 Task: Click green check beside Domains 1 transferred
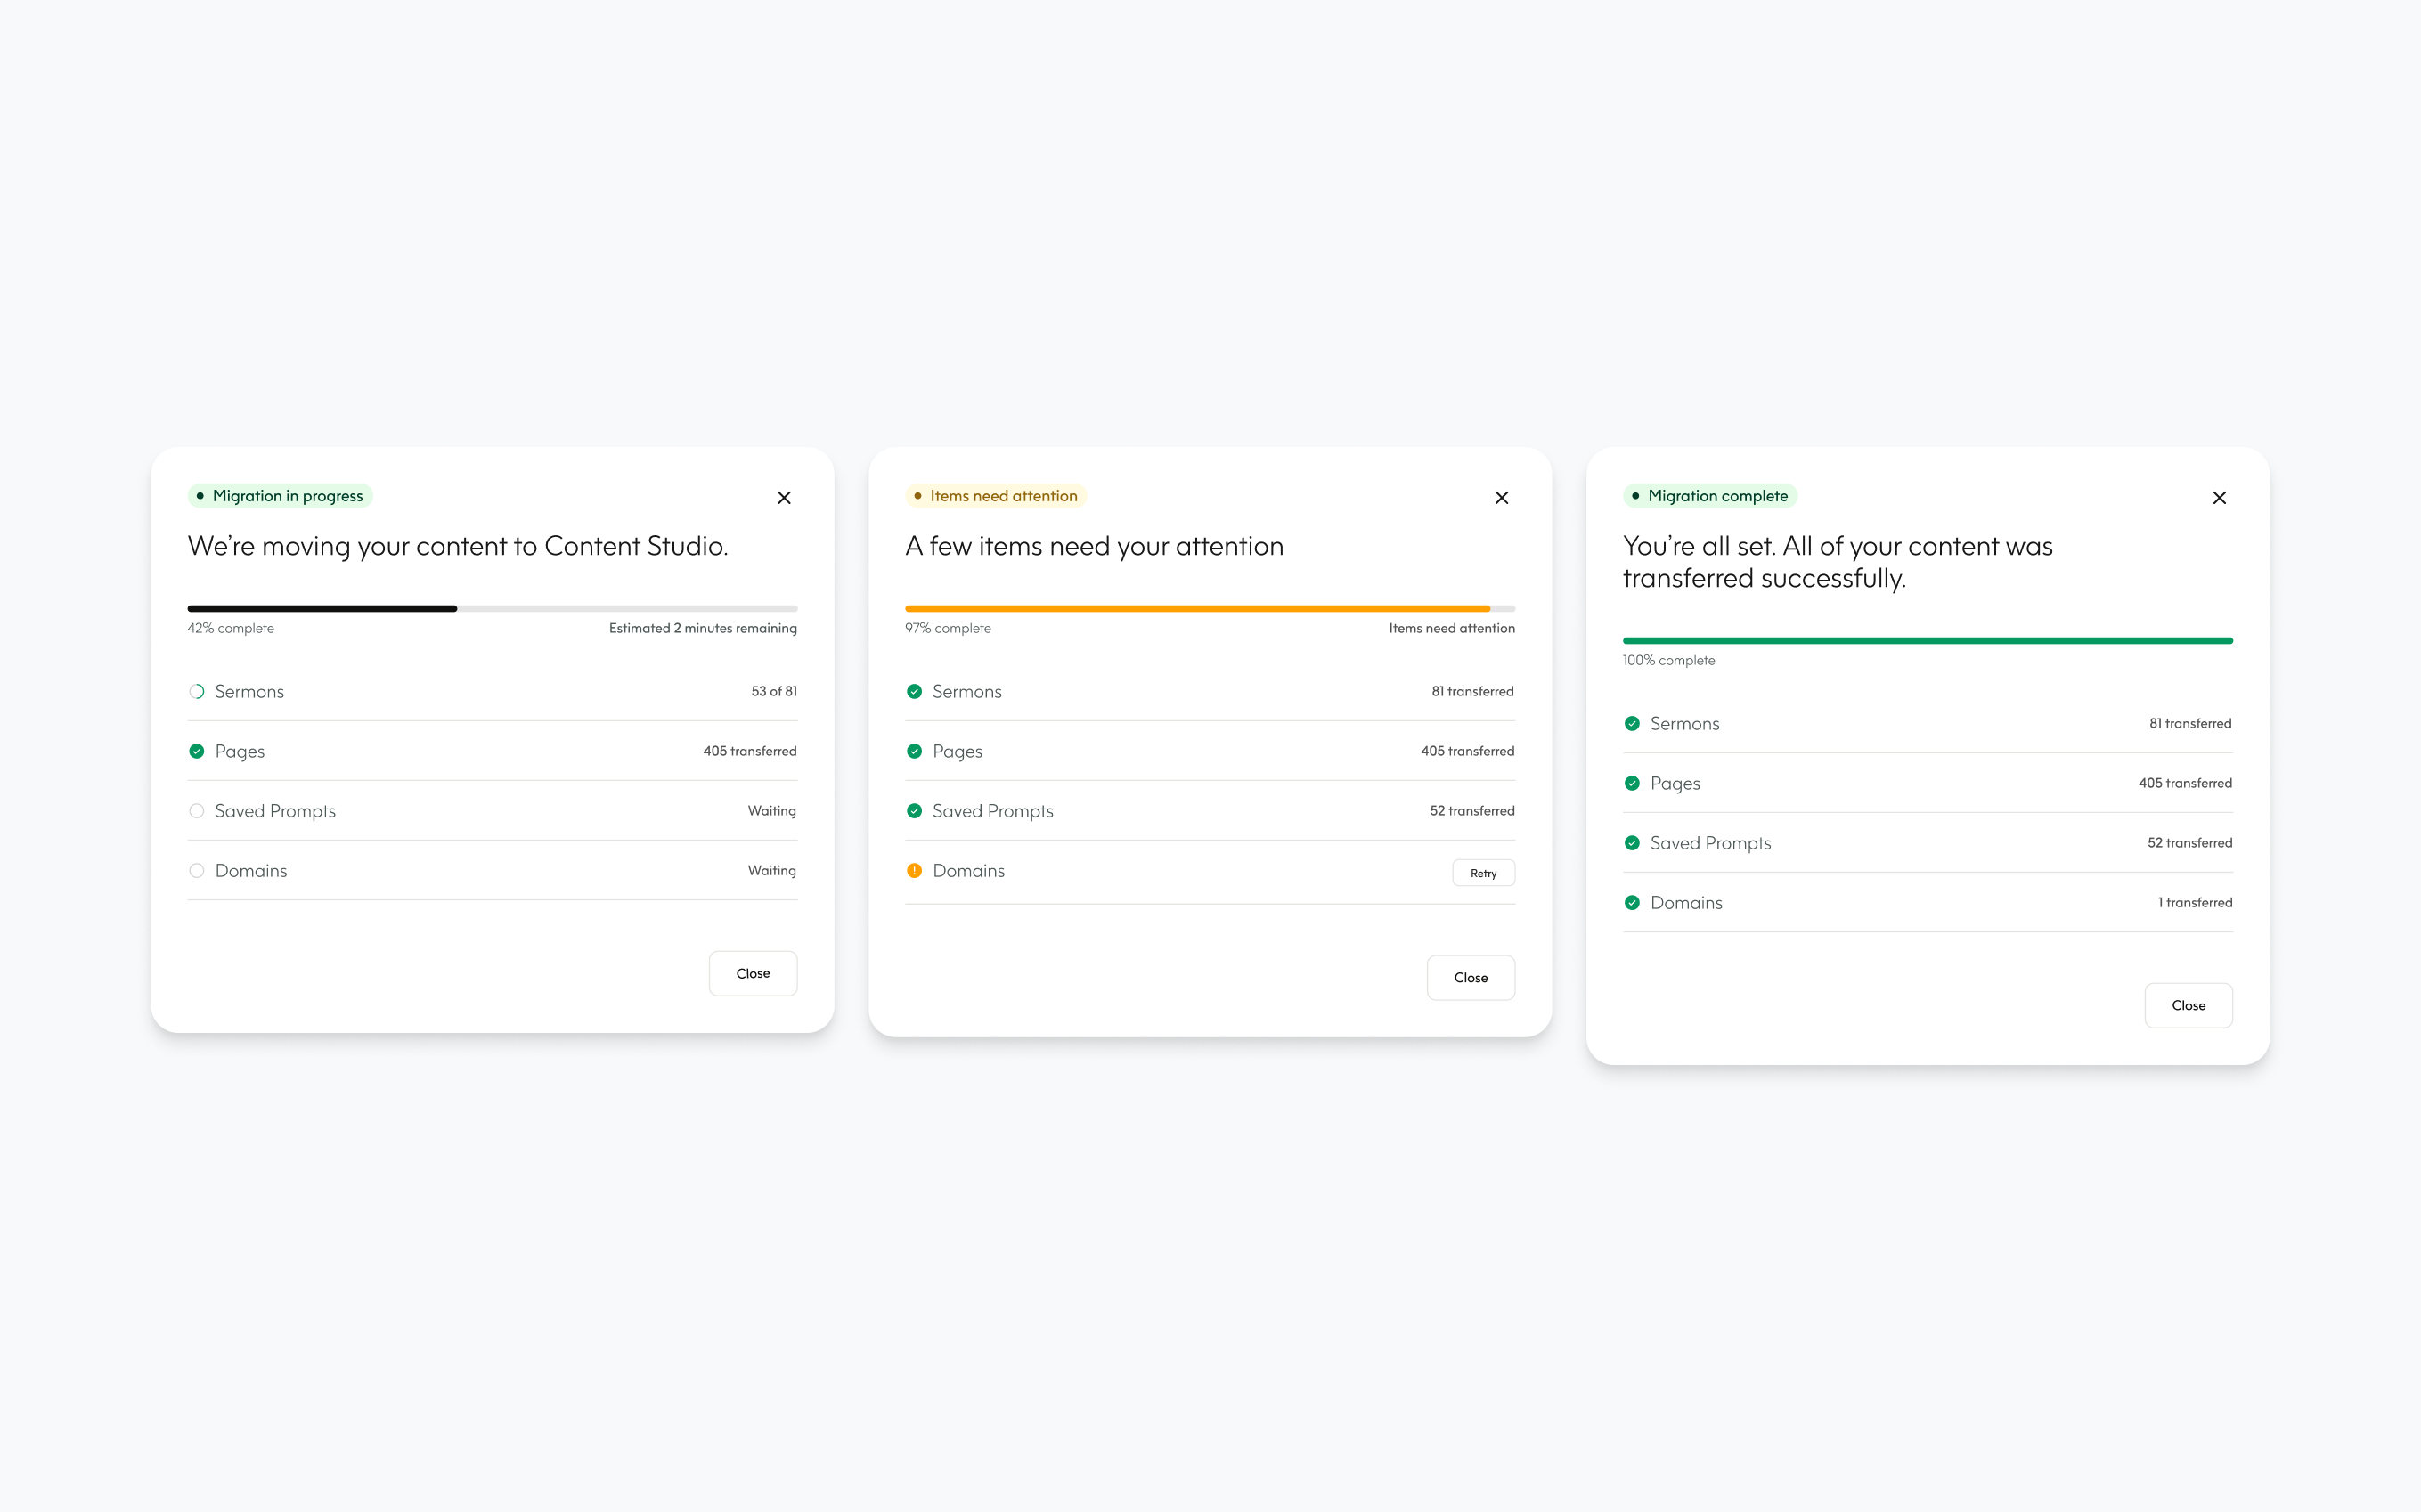click(1632, 902)
